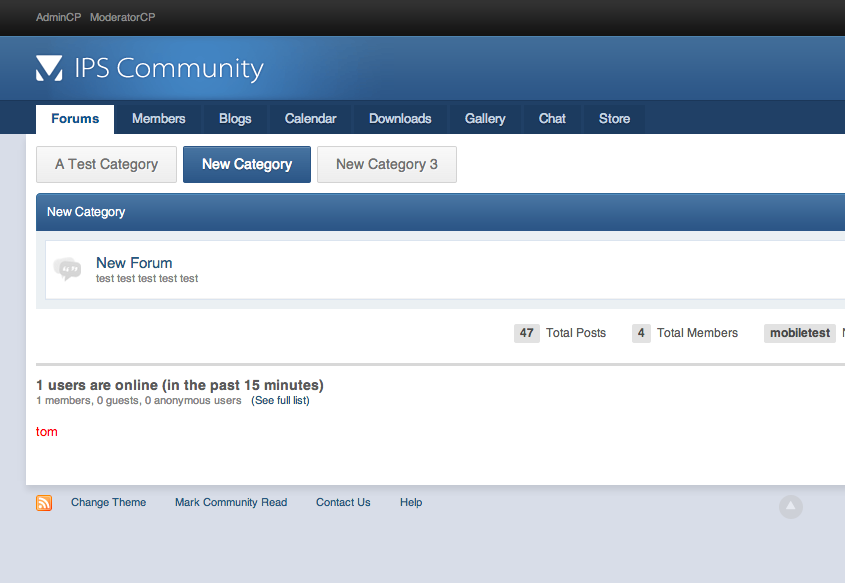
Task: View the Gallery tab
Action: pos(485,119)
